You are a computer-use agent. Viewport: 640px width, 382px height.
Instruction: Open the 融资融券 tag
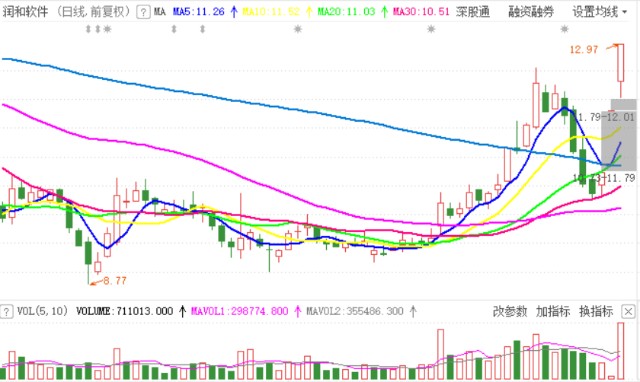(x=531, y=12)
